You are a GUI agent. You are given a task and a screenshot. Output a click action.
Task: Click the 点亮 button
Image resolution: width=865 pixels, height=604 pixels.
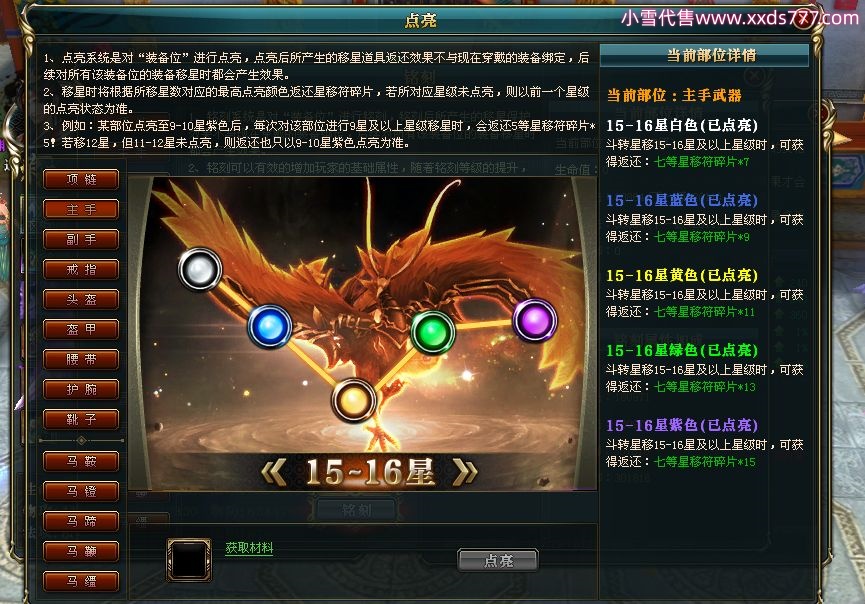[x=498, y=560]
